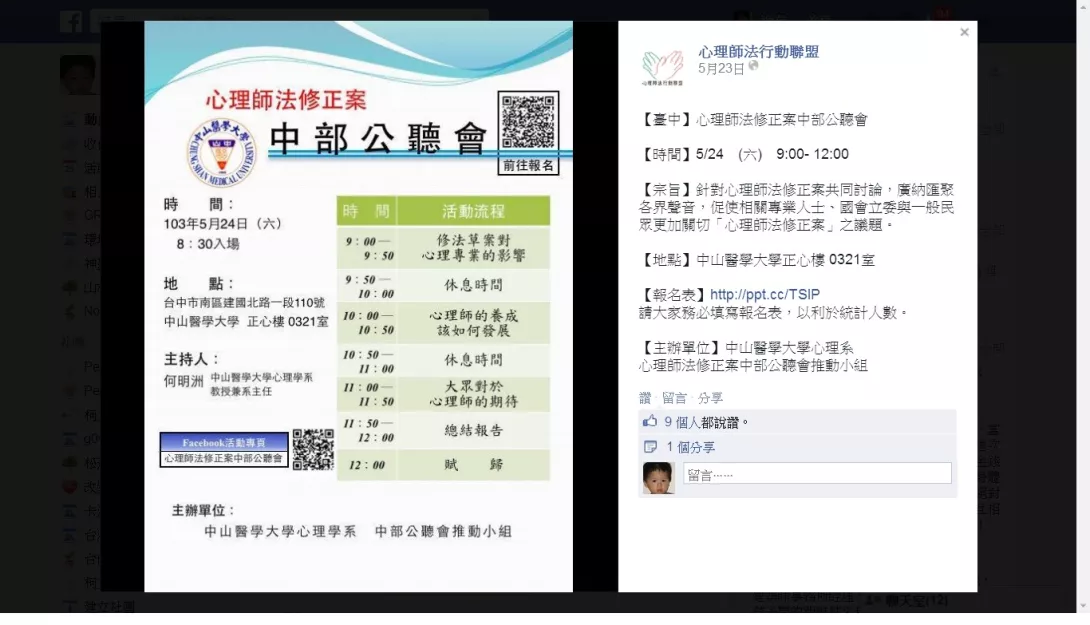Click the Chung Shan Medical University logo
Viewport: 1090px width, 625px height.
222,152
